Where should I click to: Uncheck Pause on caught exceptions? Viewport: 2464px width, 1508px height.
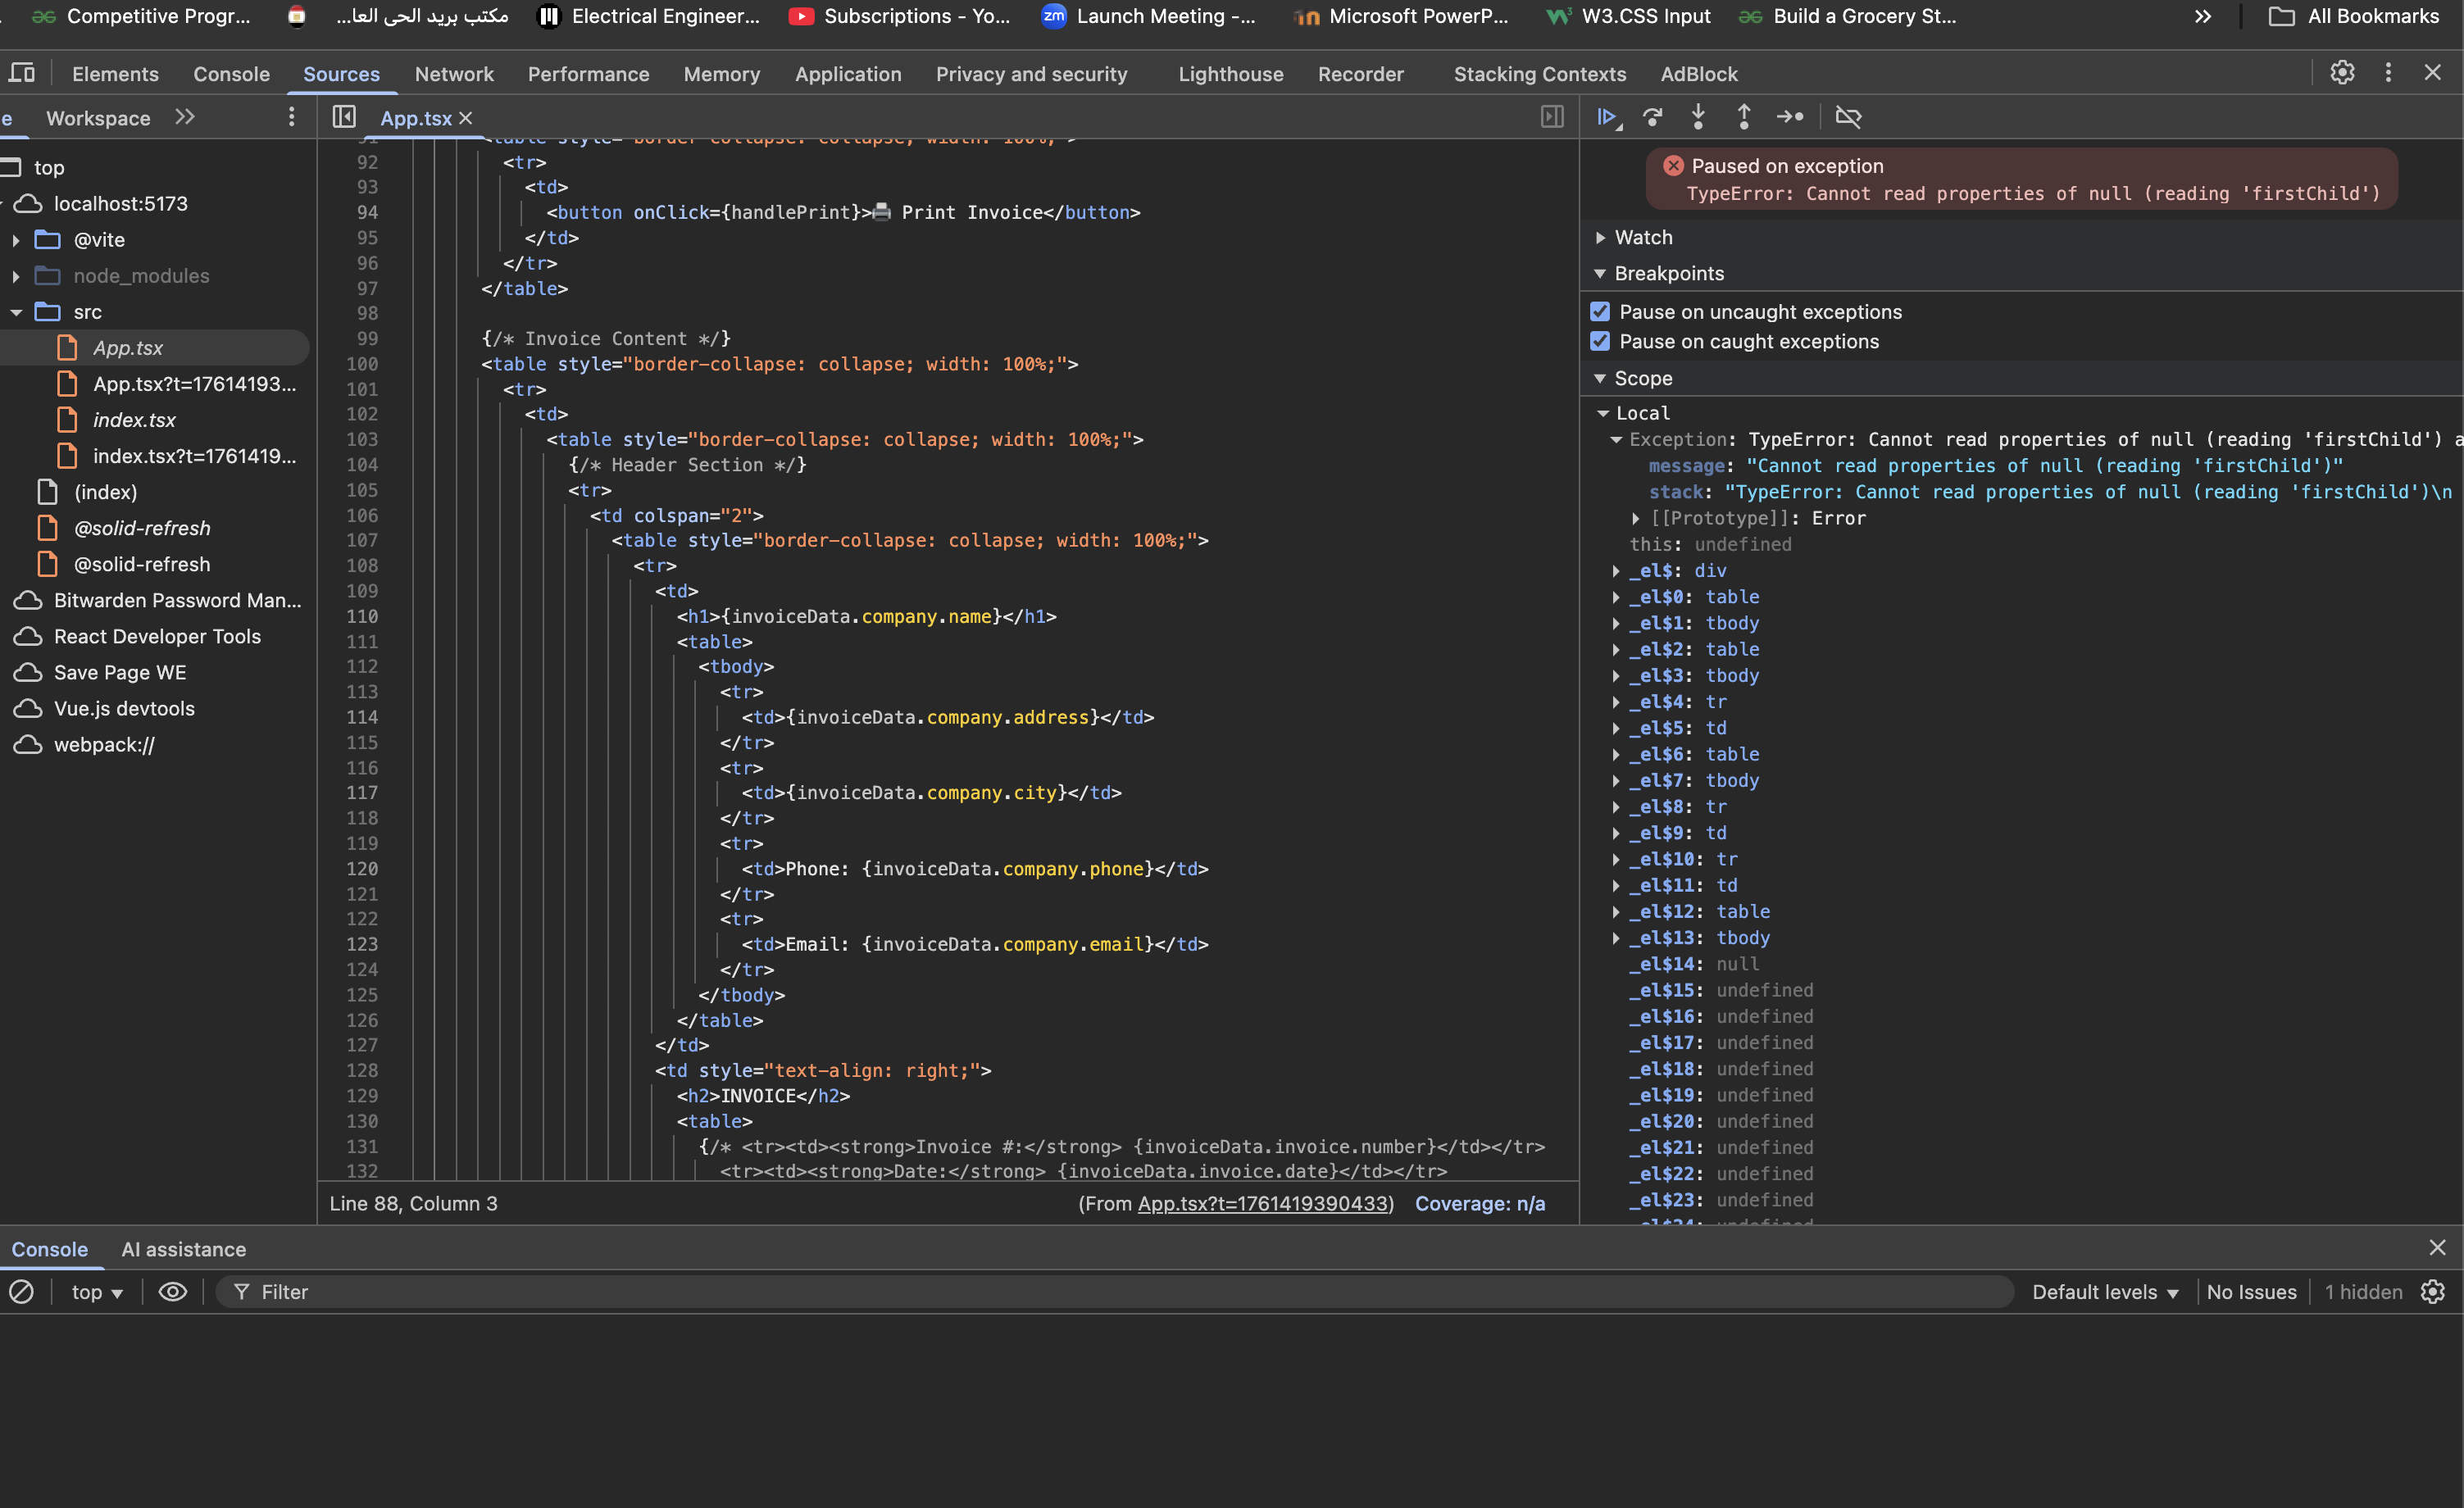[x=1600, y=341]
